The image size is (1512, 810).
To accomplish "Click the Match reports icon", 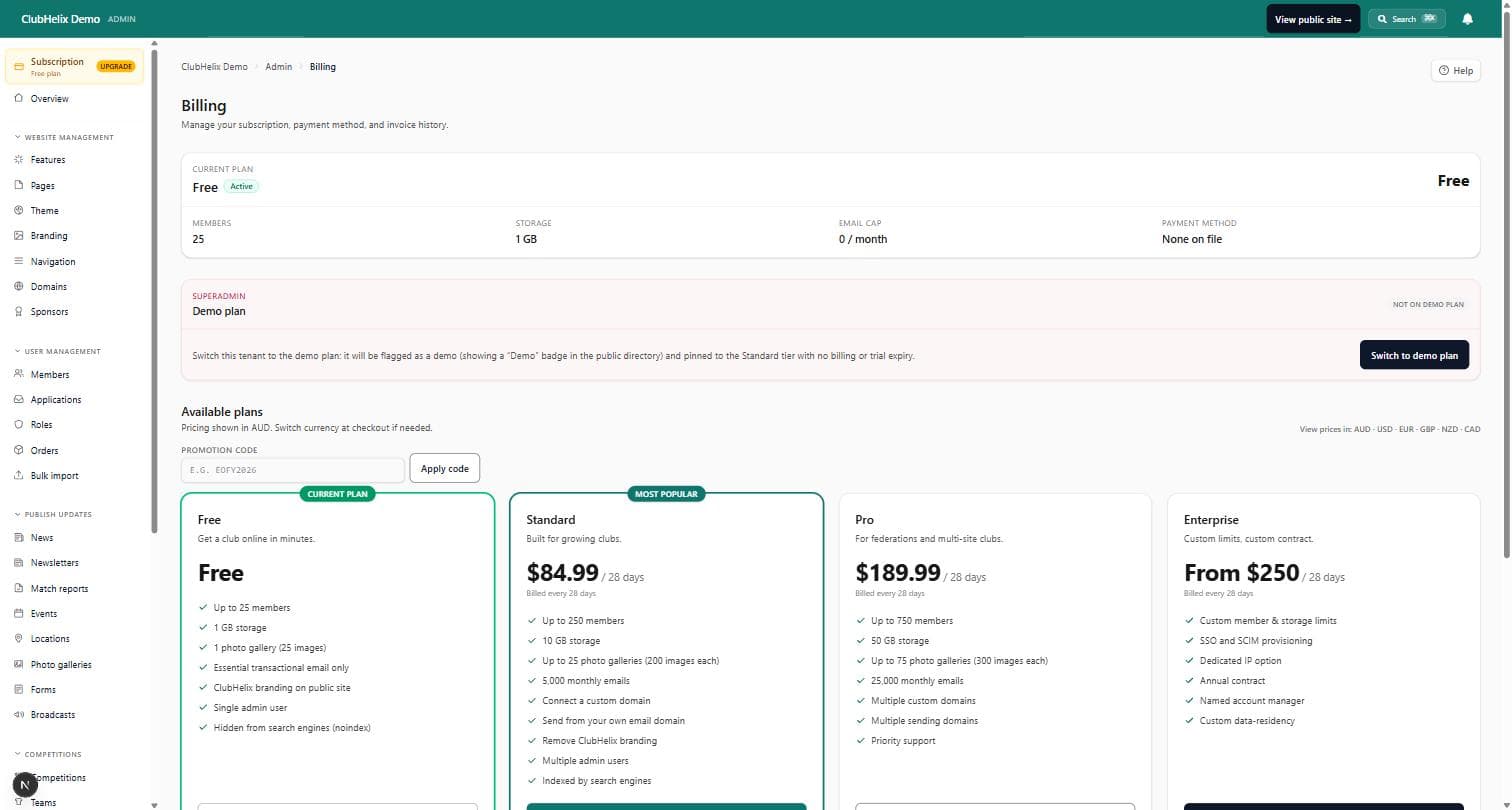I will tap(19, 588).
